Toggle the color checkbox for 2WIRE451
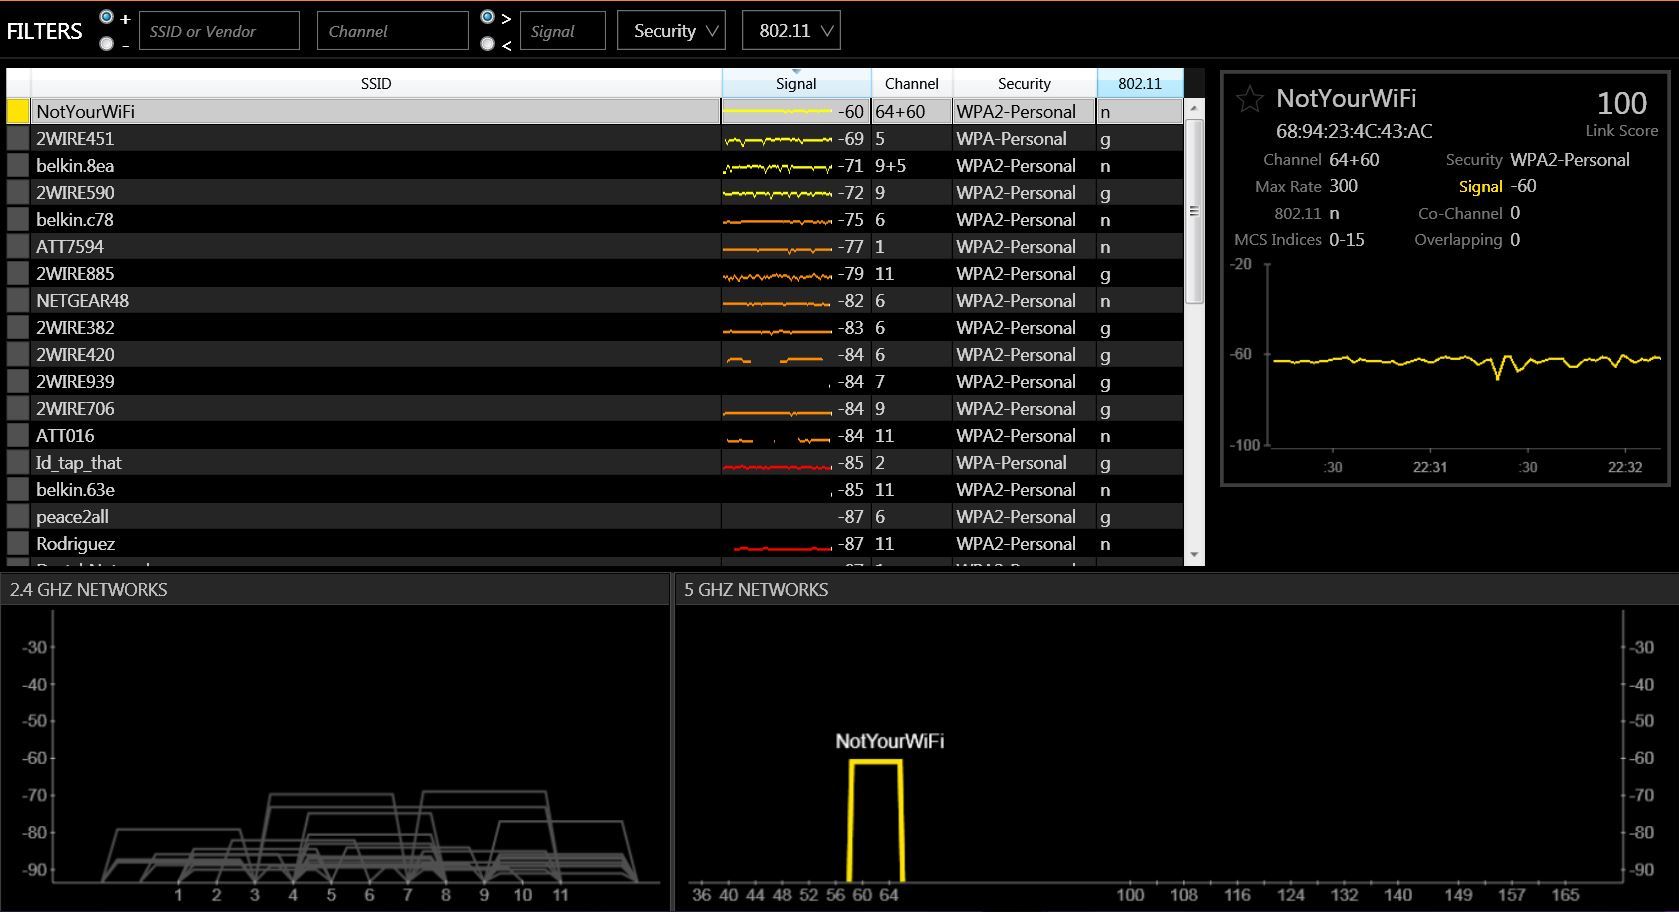The width and height of the screenshot is (1679, 912). 18,138
